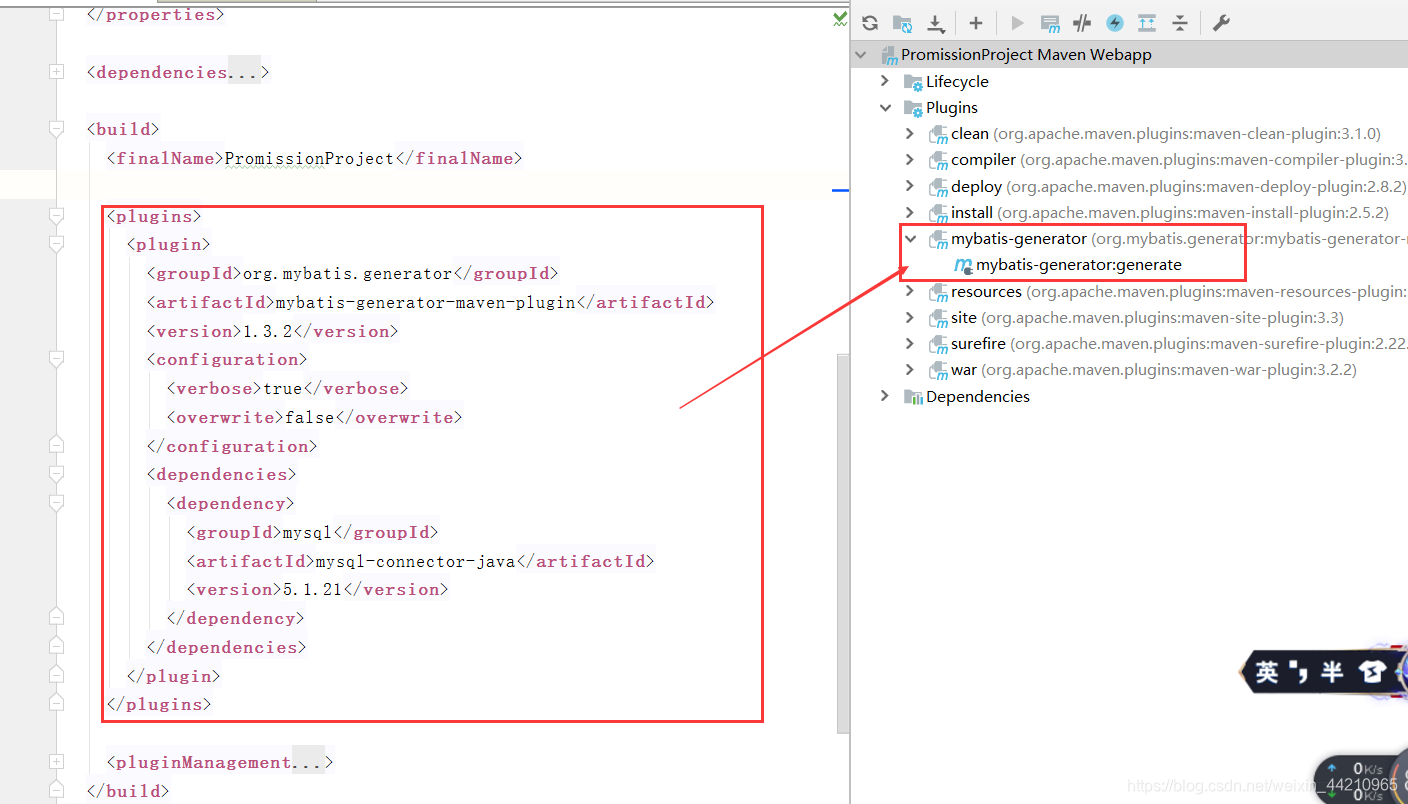Viewport: 1408px width, 804px height.
Task: Click the folded ellipsis after dependencies tag
Action: (x=243, y=72)
